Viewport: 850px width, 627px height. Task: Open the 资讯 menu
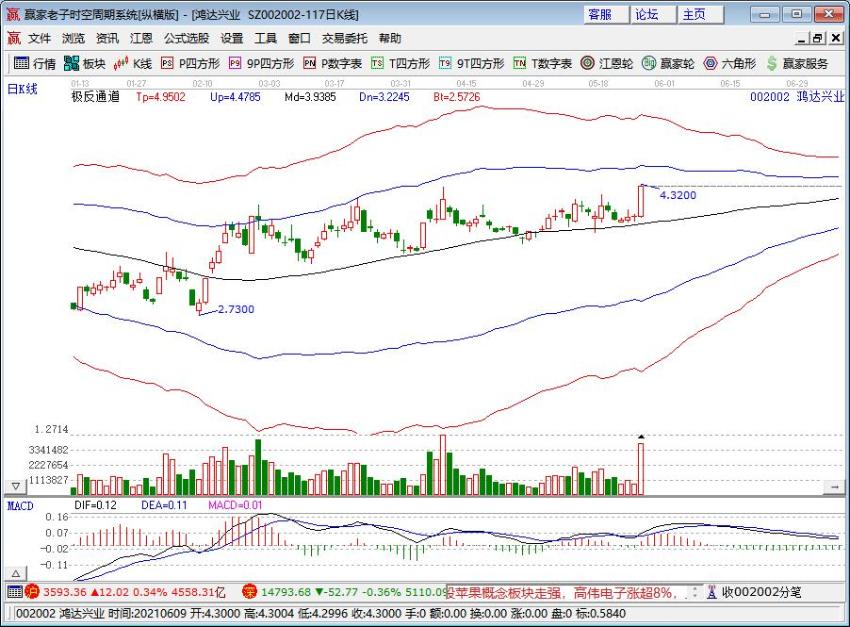107,38
